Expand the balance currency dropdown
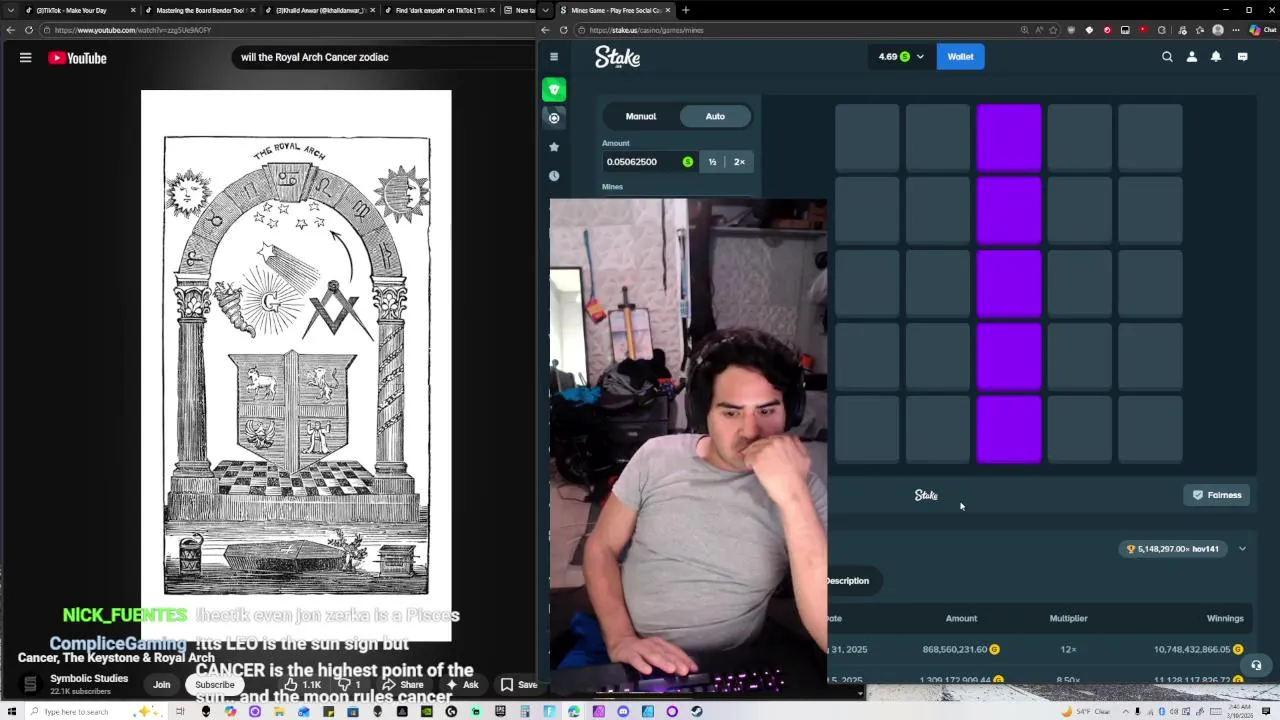 click(x=920, y=57)
